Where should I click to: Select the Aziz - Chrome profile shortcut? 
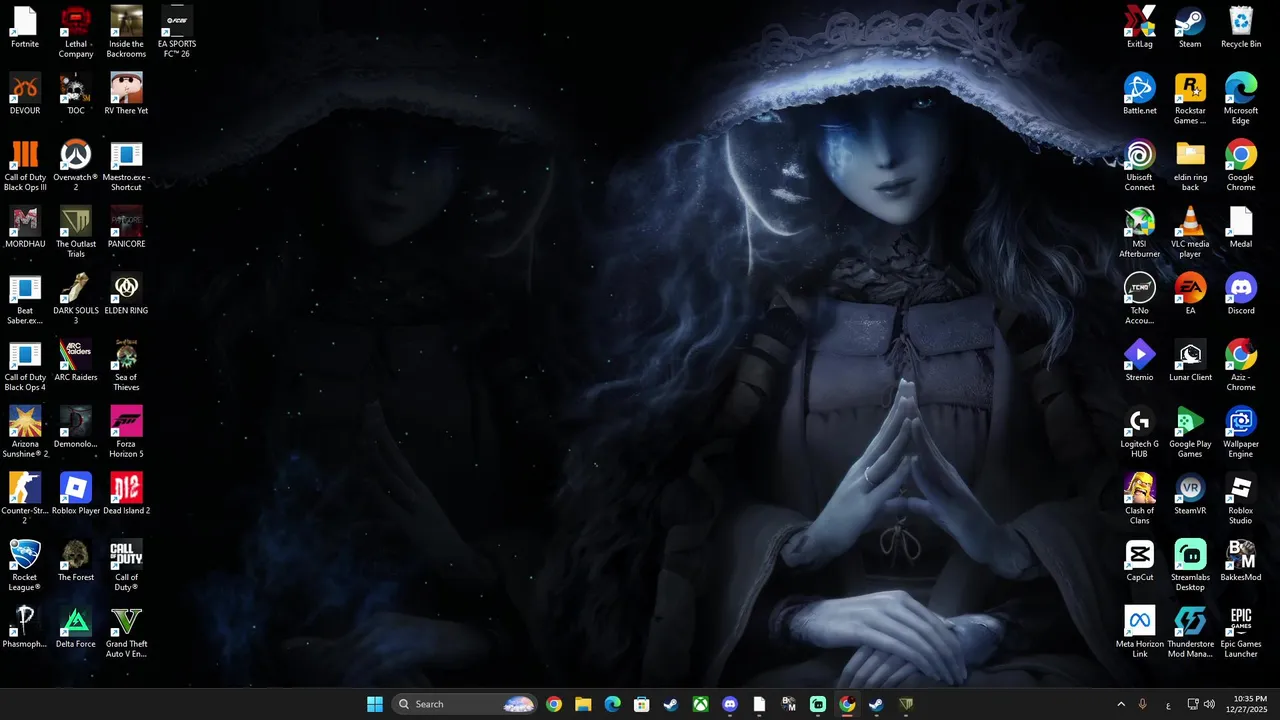click(1241, 366)
